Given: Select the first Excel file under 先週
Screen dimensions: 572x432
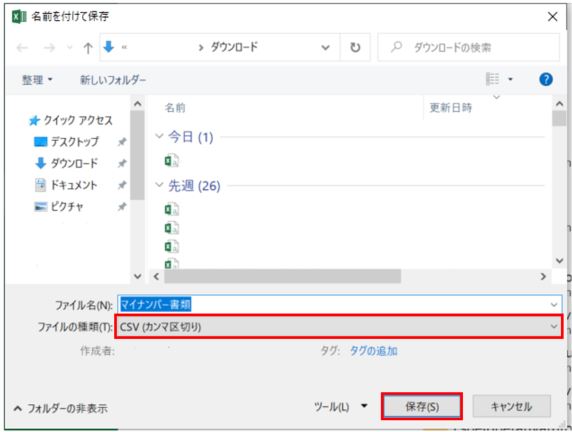Looking at the screenshot, I should (x=171, y=209).
